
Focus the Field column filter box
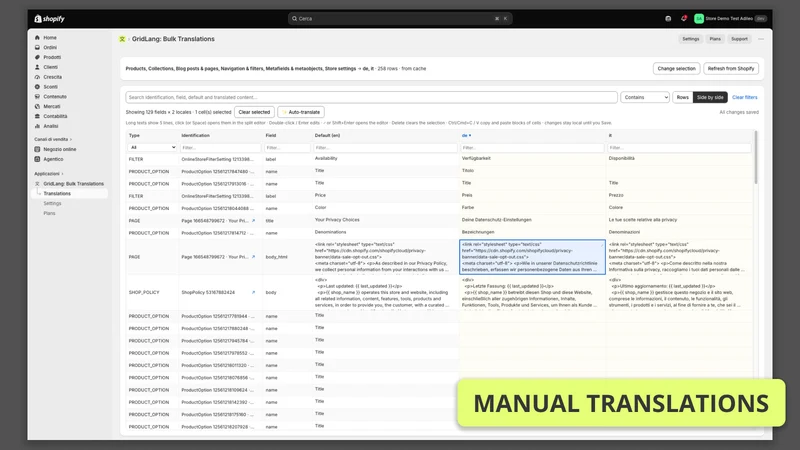287,148
